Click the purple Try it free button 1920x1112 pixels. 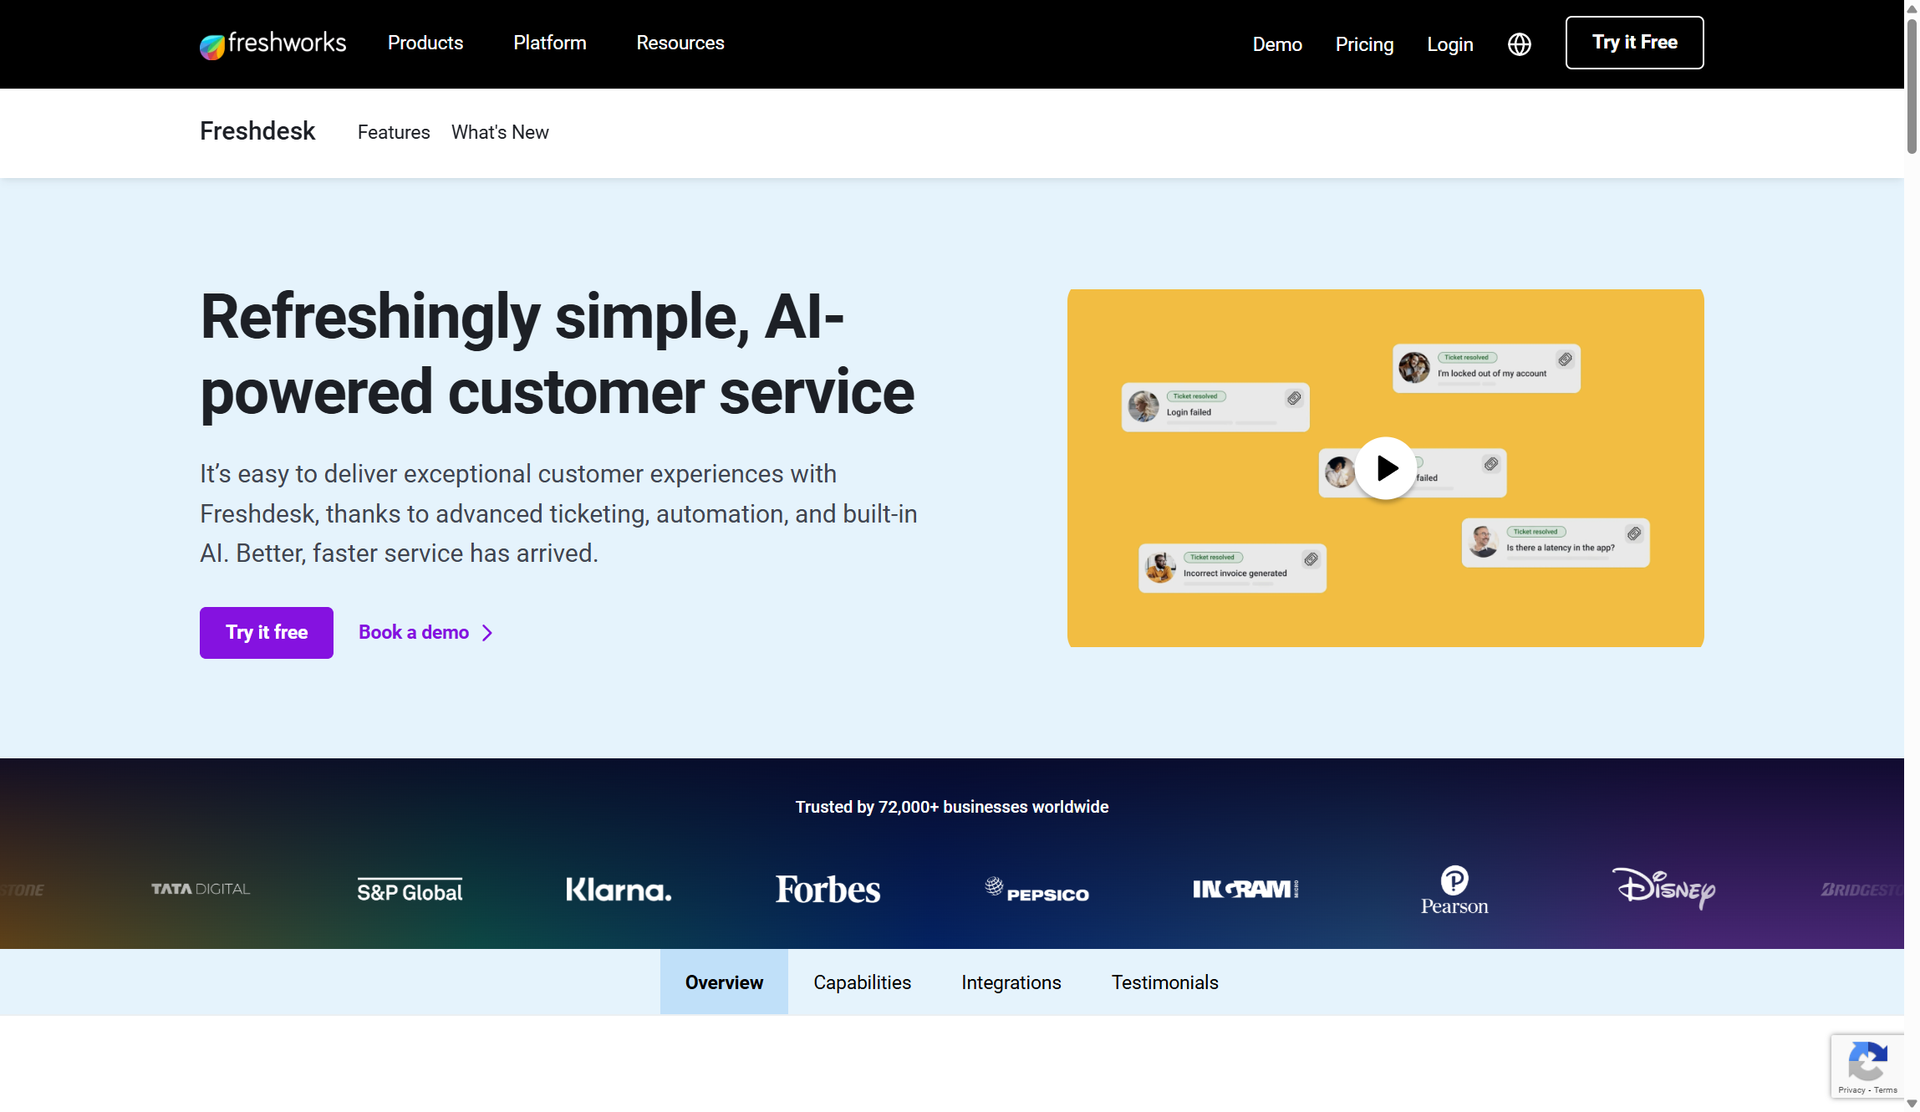pos(266,632)
